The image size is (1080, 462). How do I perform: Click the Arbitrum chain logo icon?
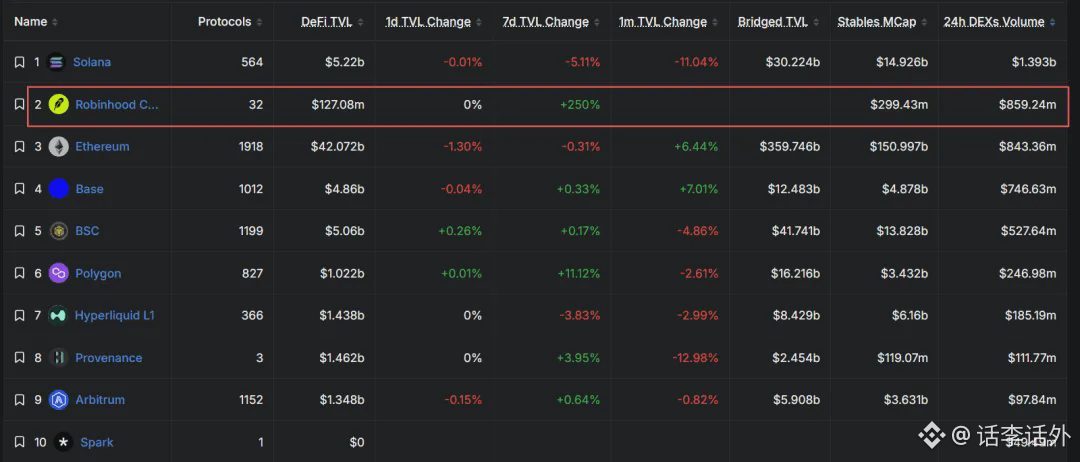[59, 400]
